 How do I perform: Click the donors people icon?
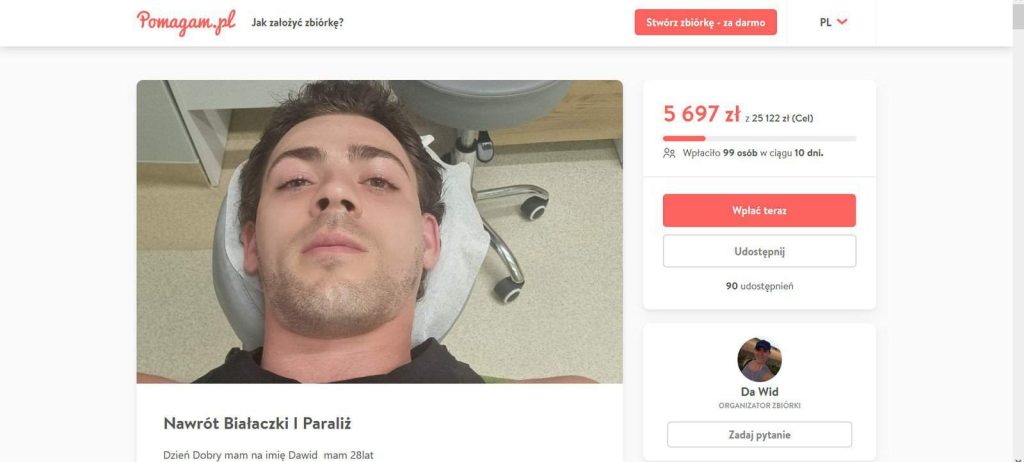pyautogui.click(x=669, y=153)
